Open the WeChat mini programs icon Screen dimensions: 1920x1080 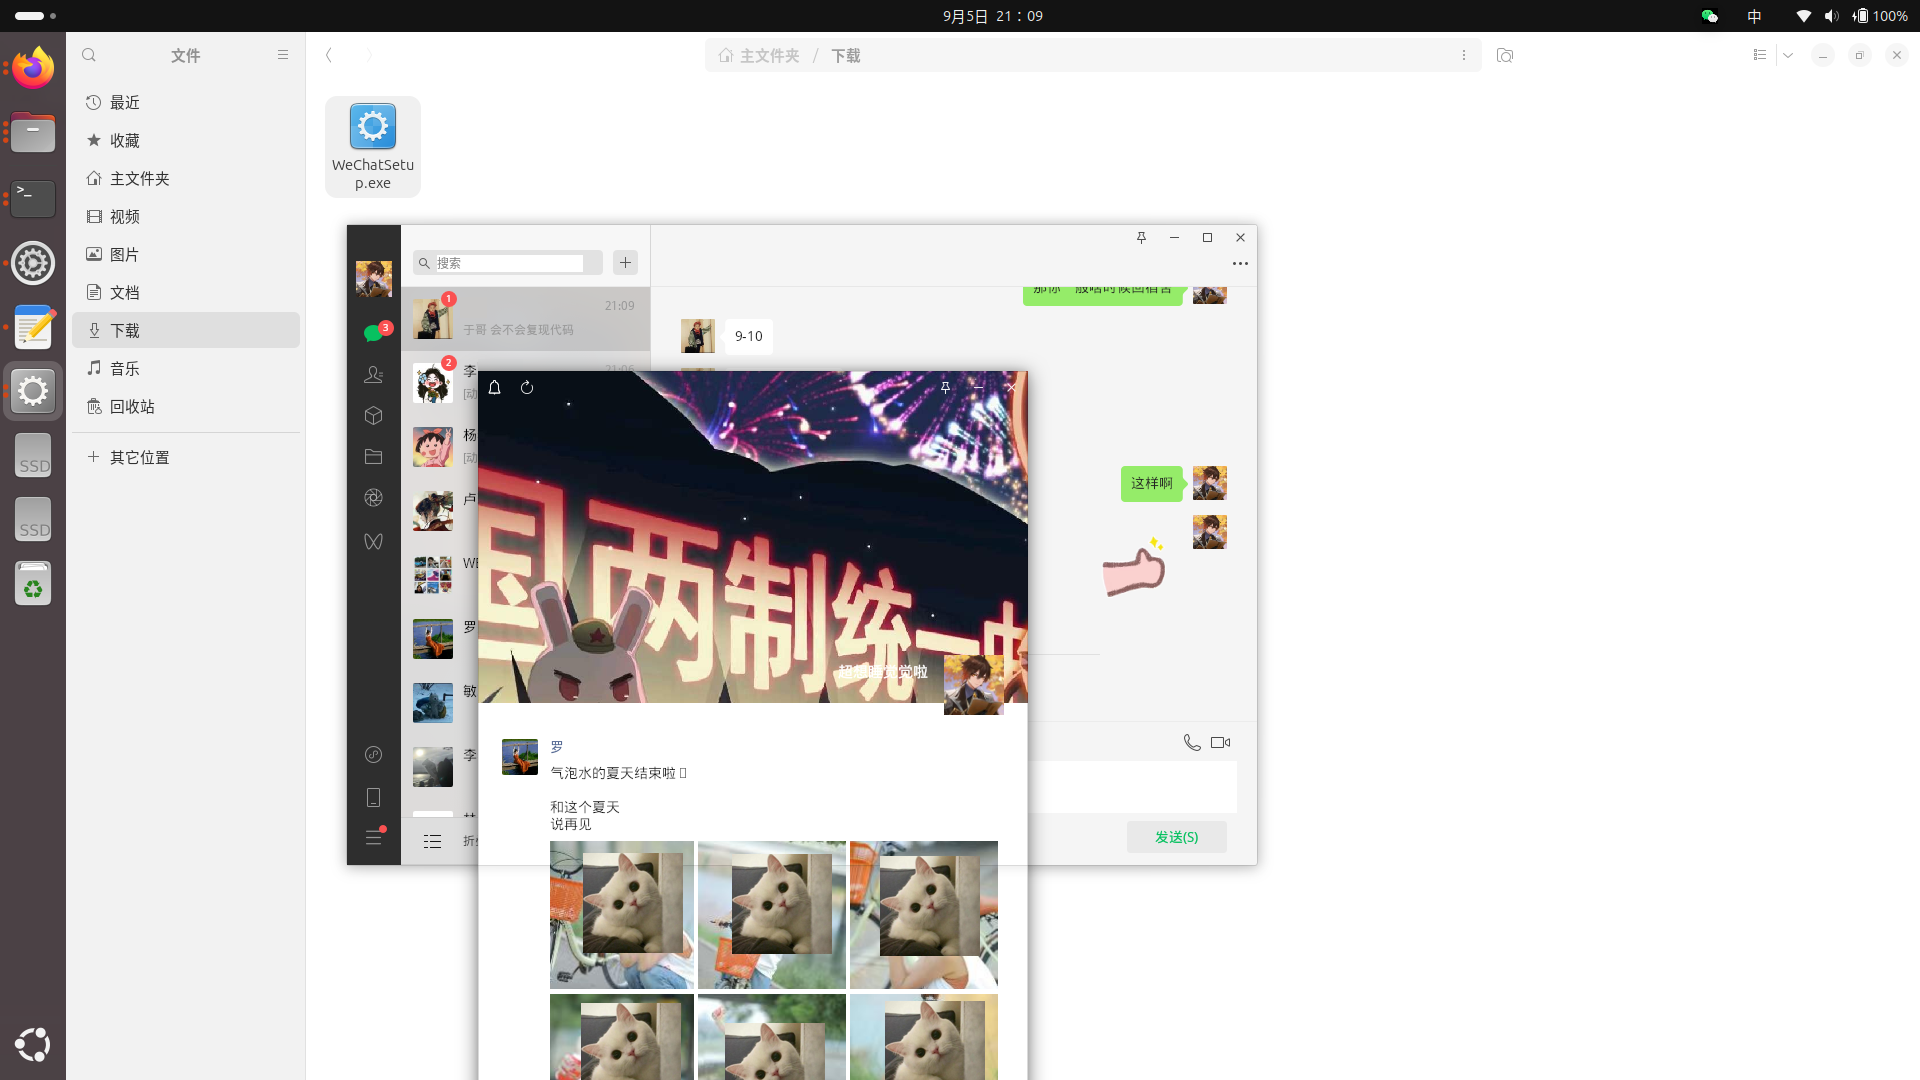click(x=374, y=755)
